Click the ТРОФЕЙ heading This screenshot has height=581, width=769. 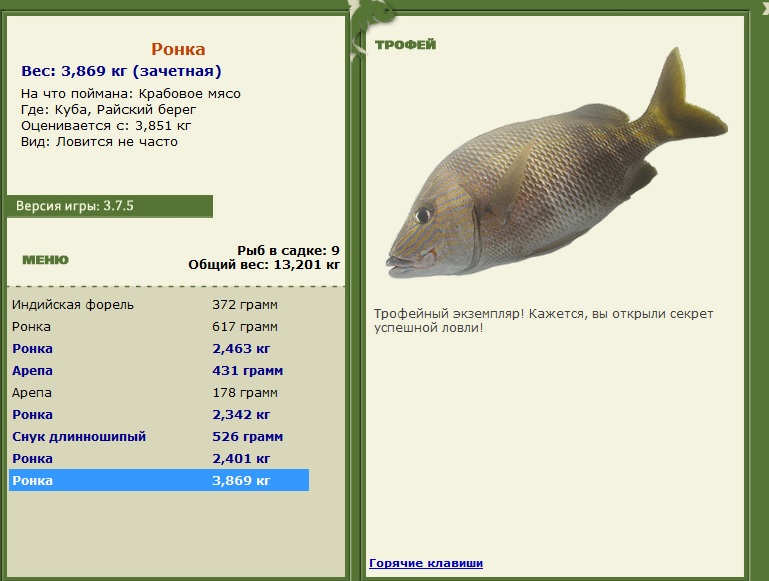pyautogui.click(x=405, y=45)
